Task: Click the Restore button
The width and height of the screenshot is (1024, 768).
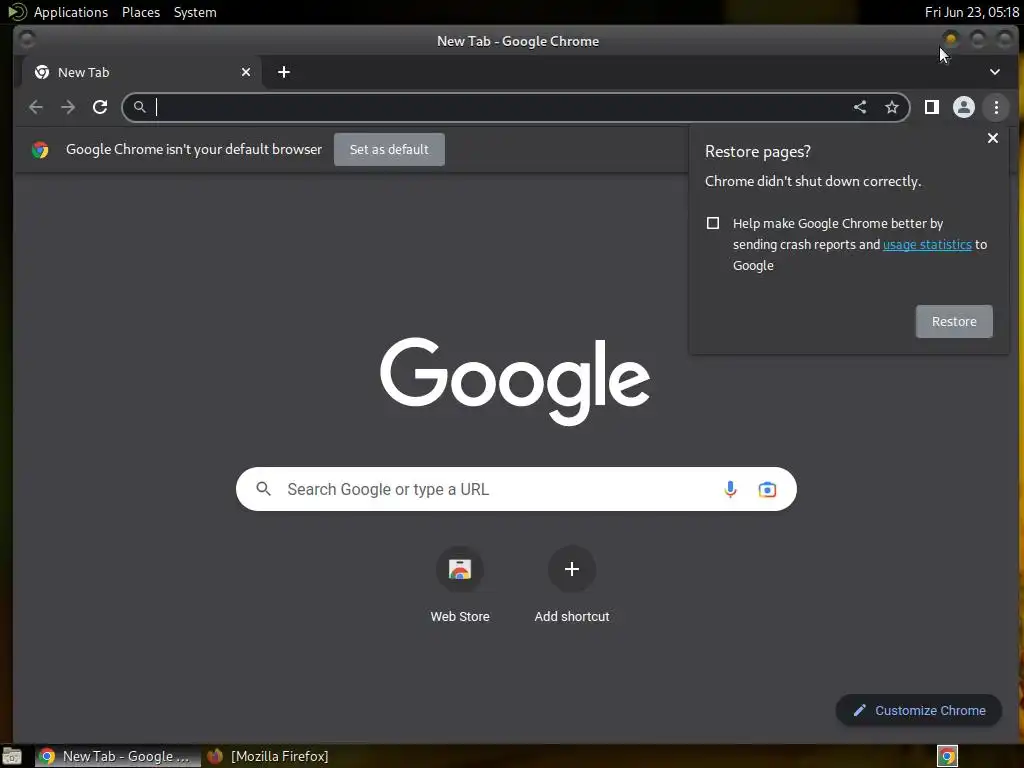Action: click(954, 321)
